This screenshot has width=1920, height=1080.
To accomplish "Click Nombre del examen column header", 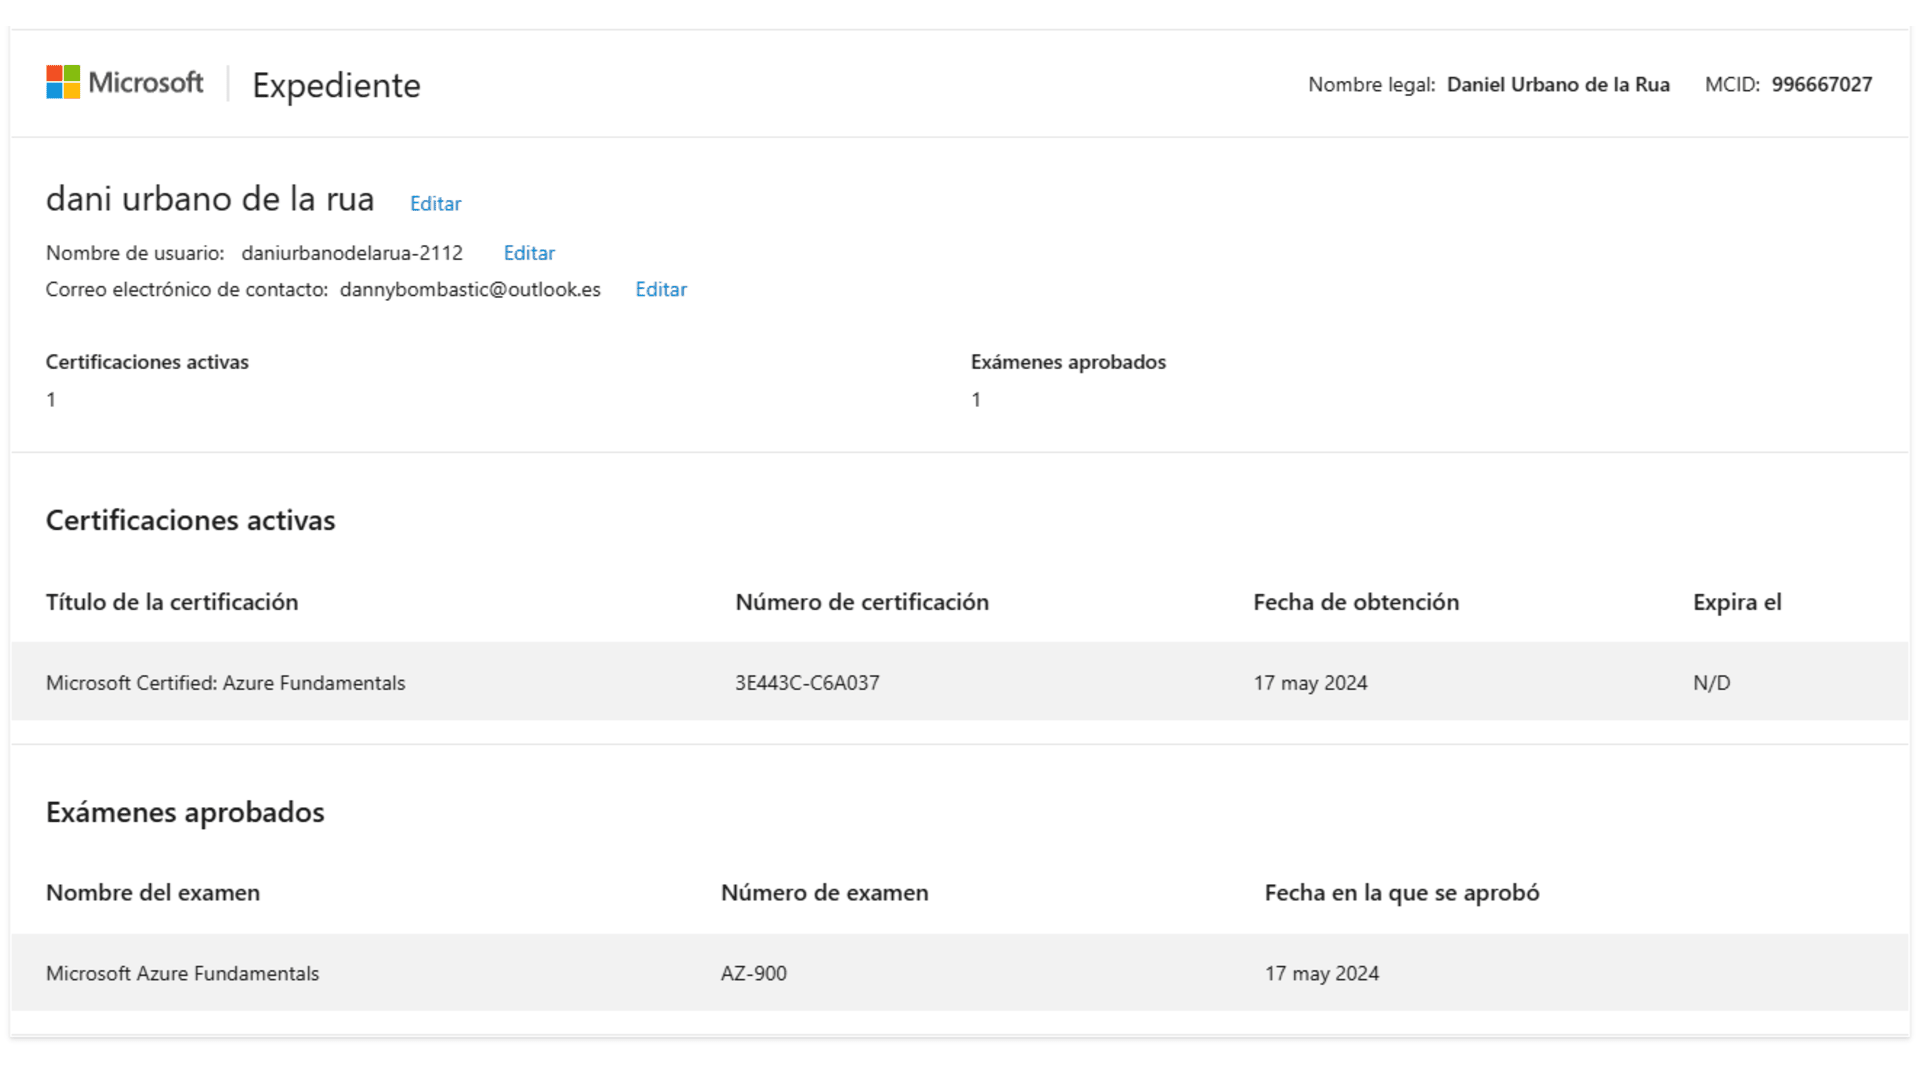I will (x=153, y=892).
